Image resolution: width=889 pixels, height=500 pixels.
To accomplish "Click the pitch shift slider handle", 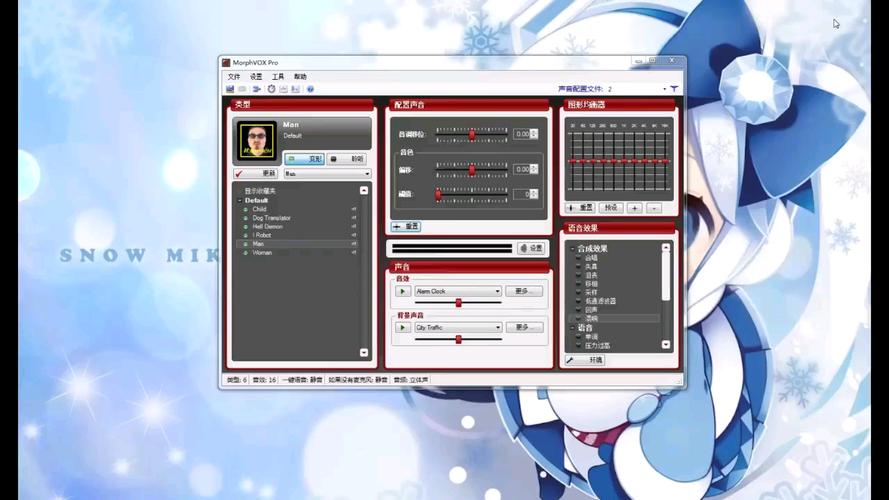I will point(472,134).
